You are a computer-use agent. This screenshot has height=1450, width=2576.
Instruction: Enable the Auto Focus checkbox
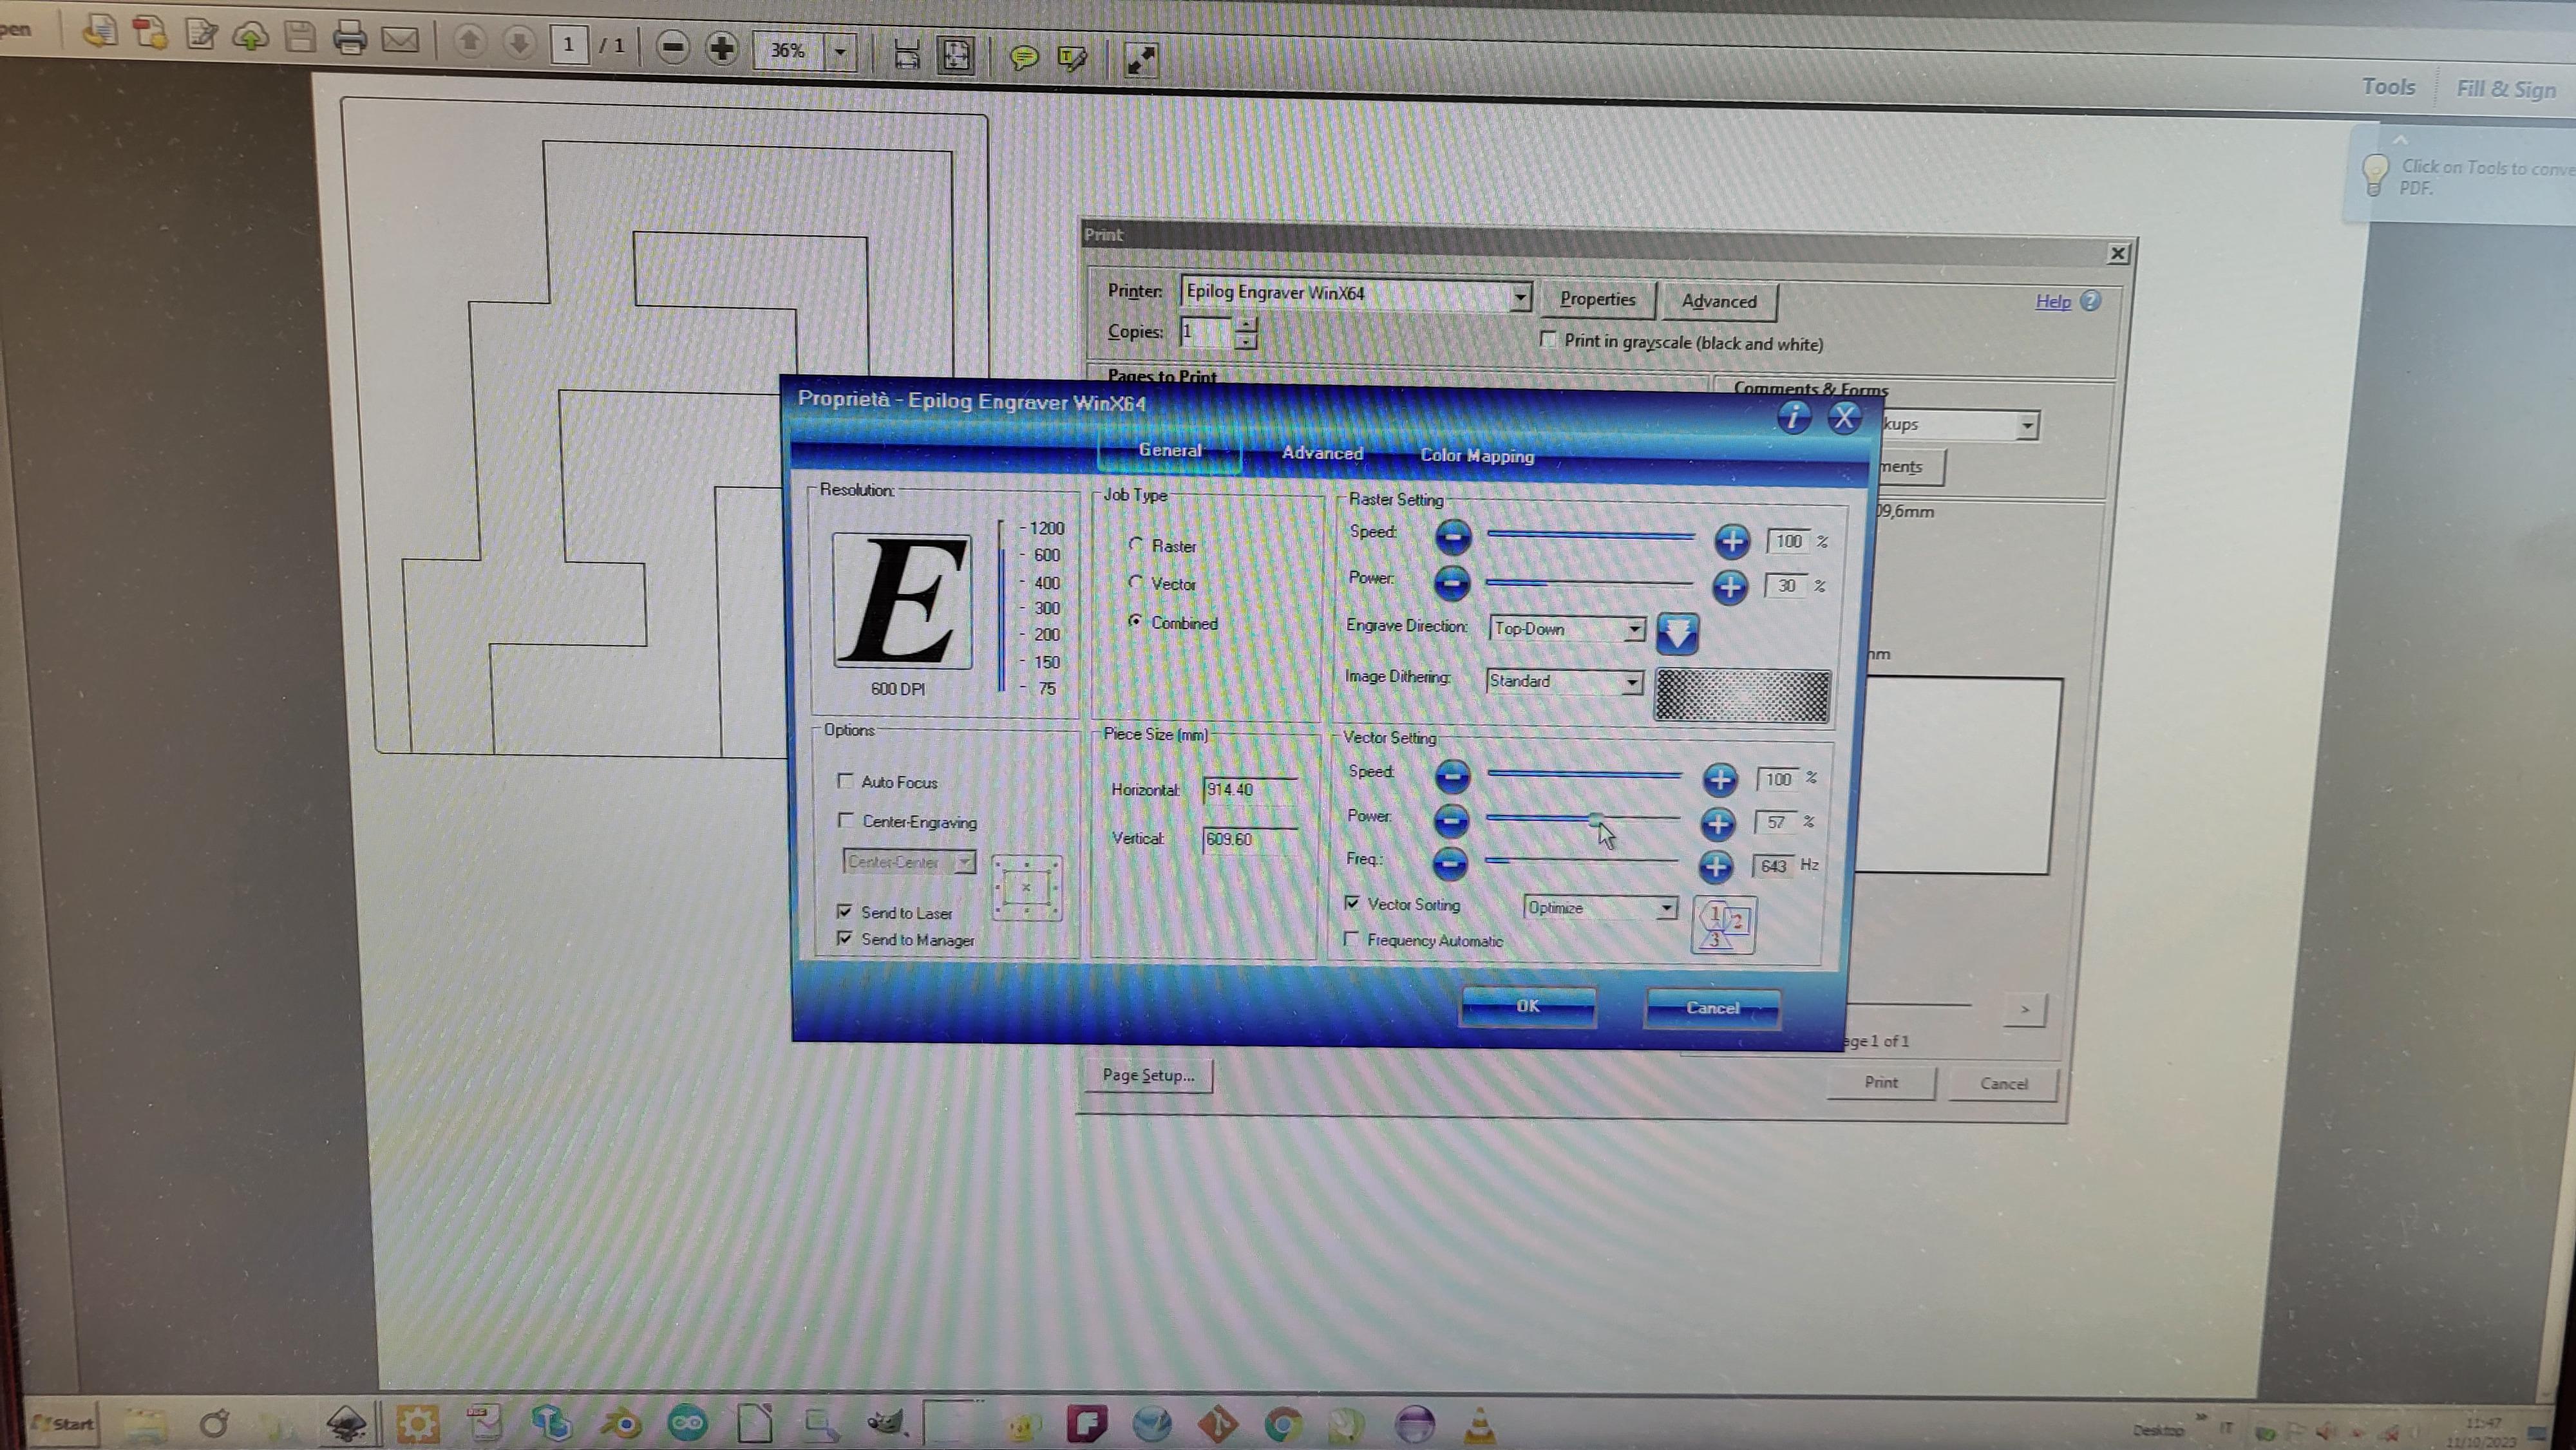coord(846,780)
